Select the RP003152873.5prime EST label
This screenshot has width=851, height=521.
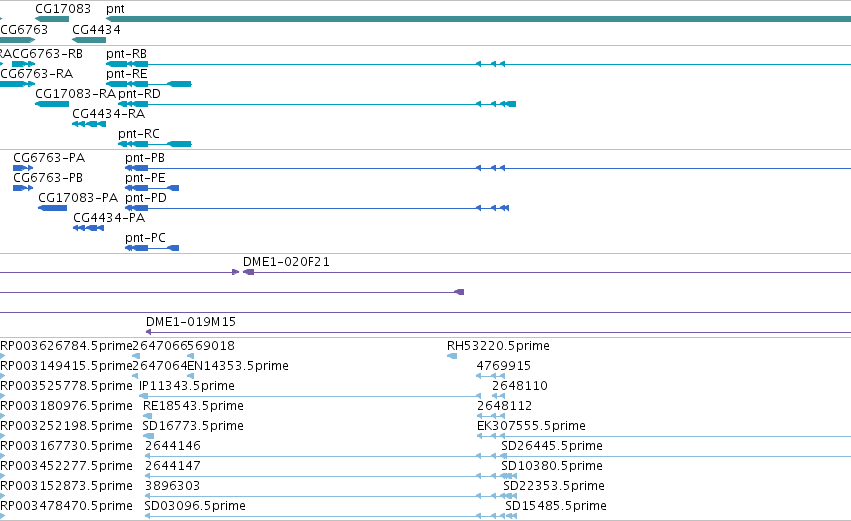pyautogui.click(x=66, y=486)
